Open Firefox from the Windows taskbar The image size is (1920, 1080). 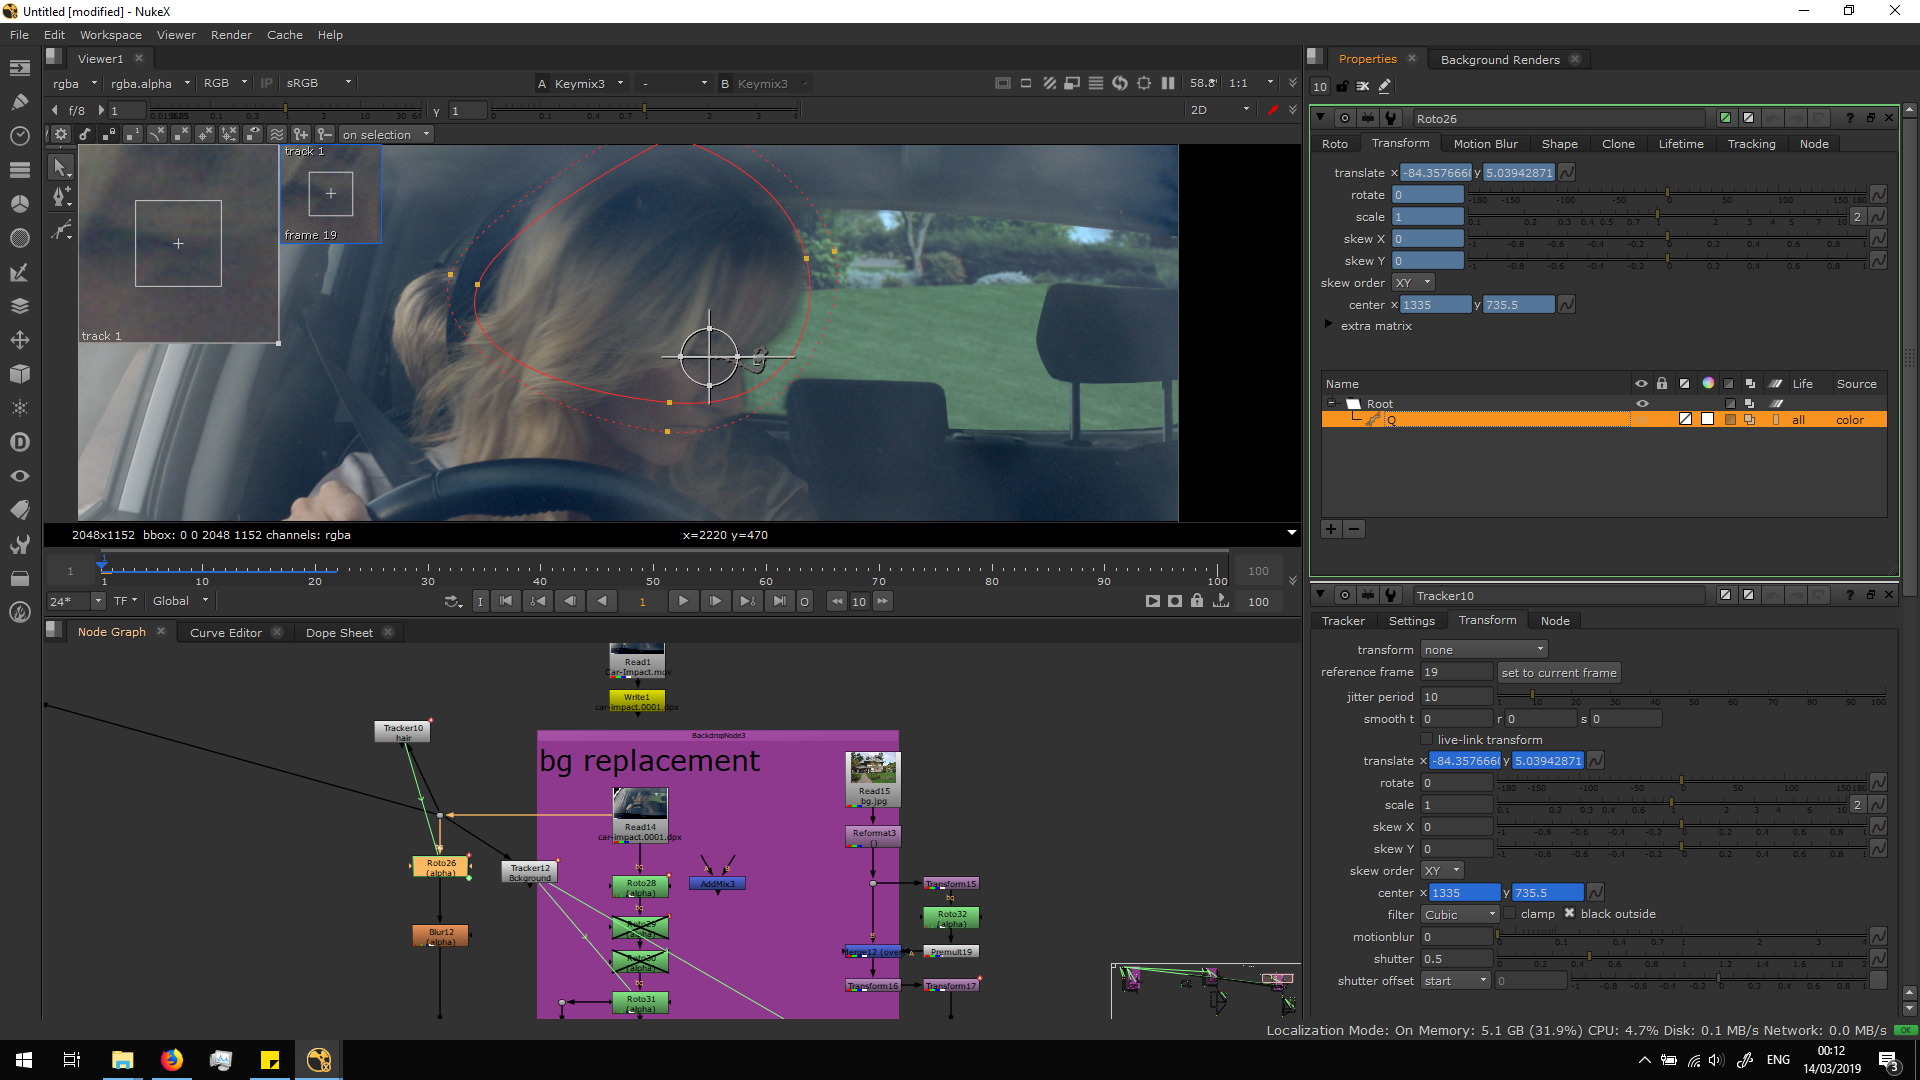coord(172,1060)
